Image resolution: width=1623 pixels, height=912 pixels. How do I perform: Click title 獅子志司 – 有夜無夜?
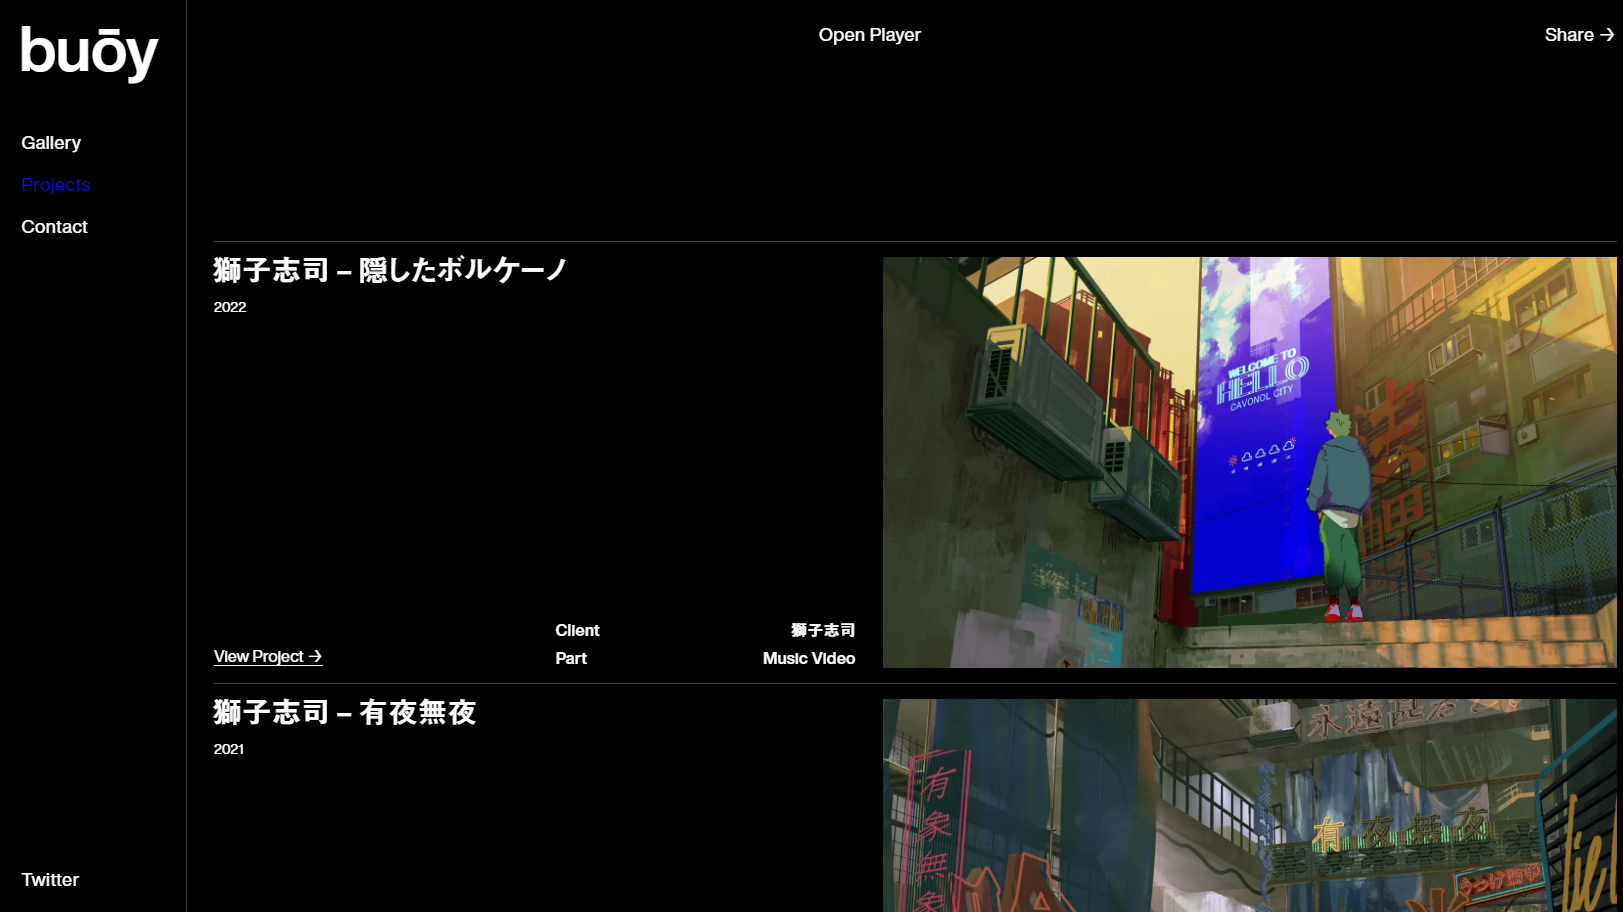point(345,712)
